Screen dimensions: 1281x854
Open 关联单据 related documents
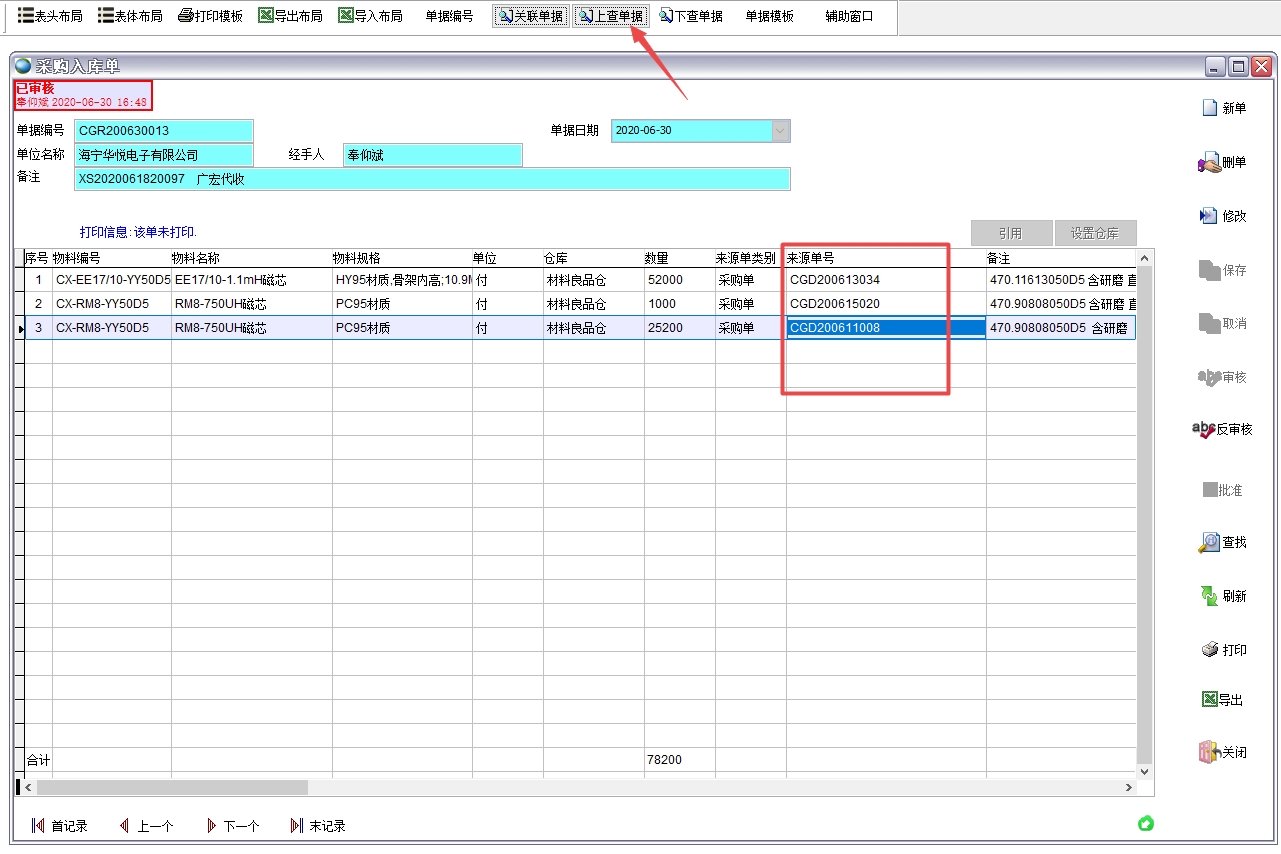pos(531,16)
